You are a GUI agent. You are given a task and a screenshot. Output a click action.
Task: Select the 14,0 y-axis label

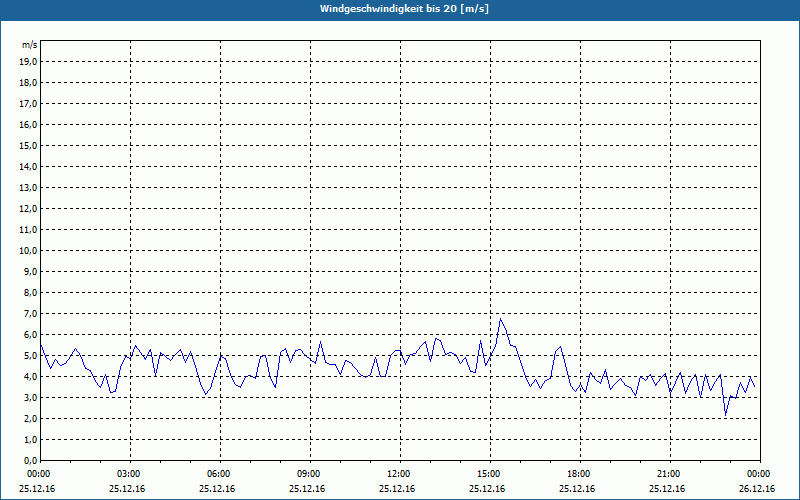click(28, 167)
